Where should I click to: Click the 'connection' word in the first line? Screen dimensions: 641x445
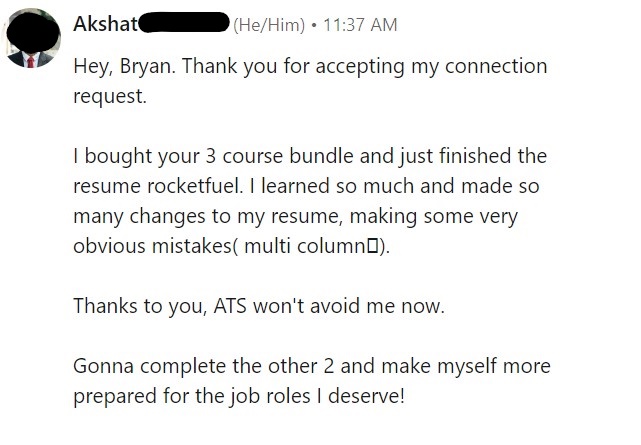pyautogui.click(x=496, y=67)
